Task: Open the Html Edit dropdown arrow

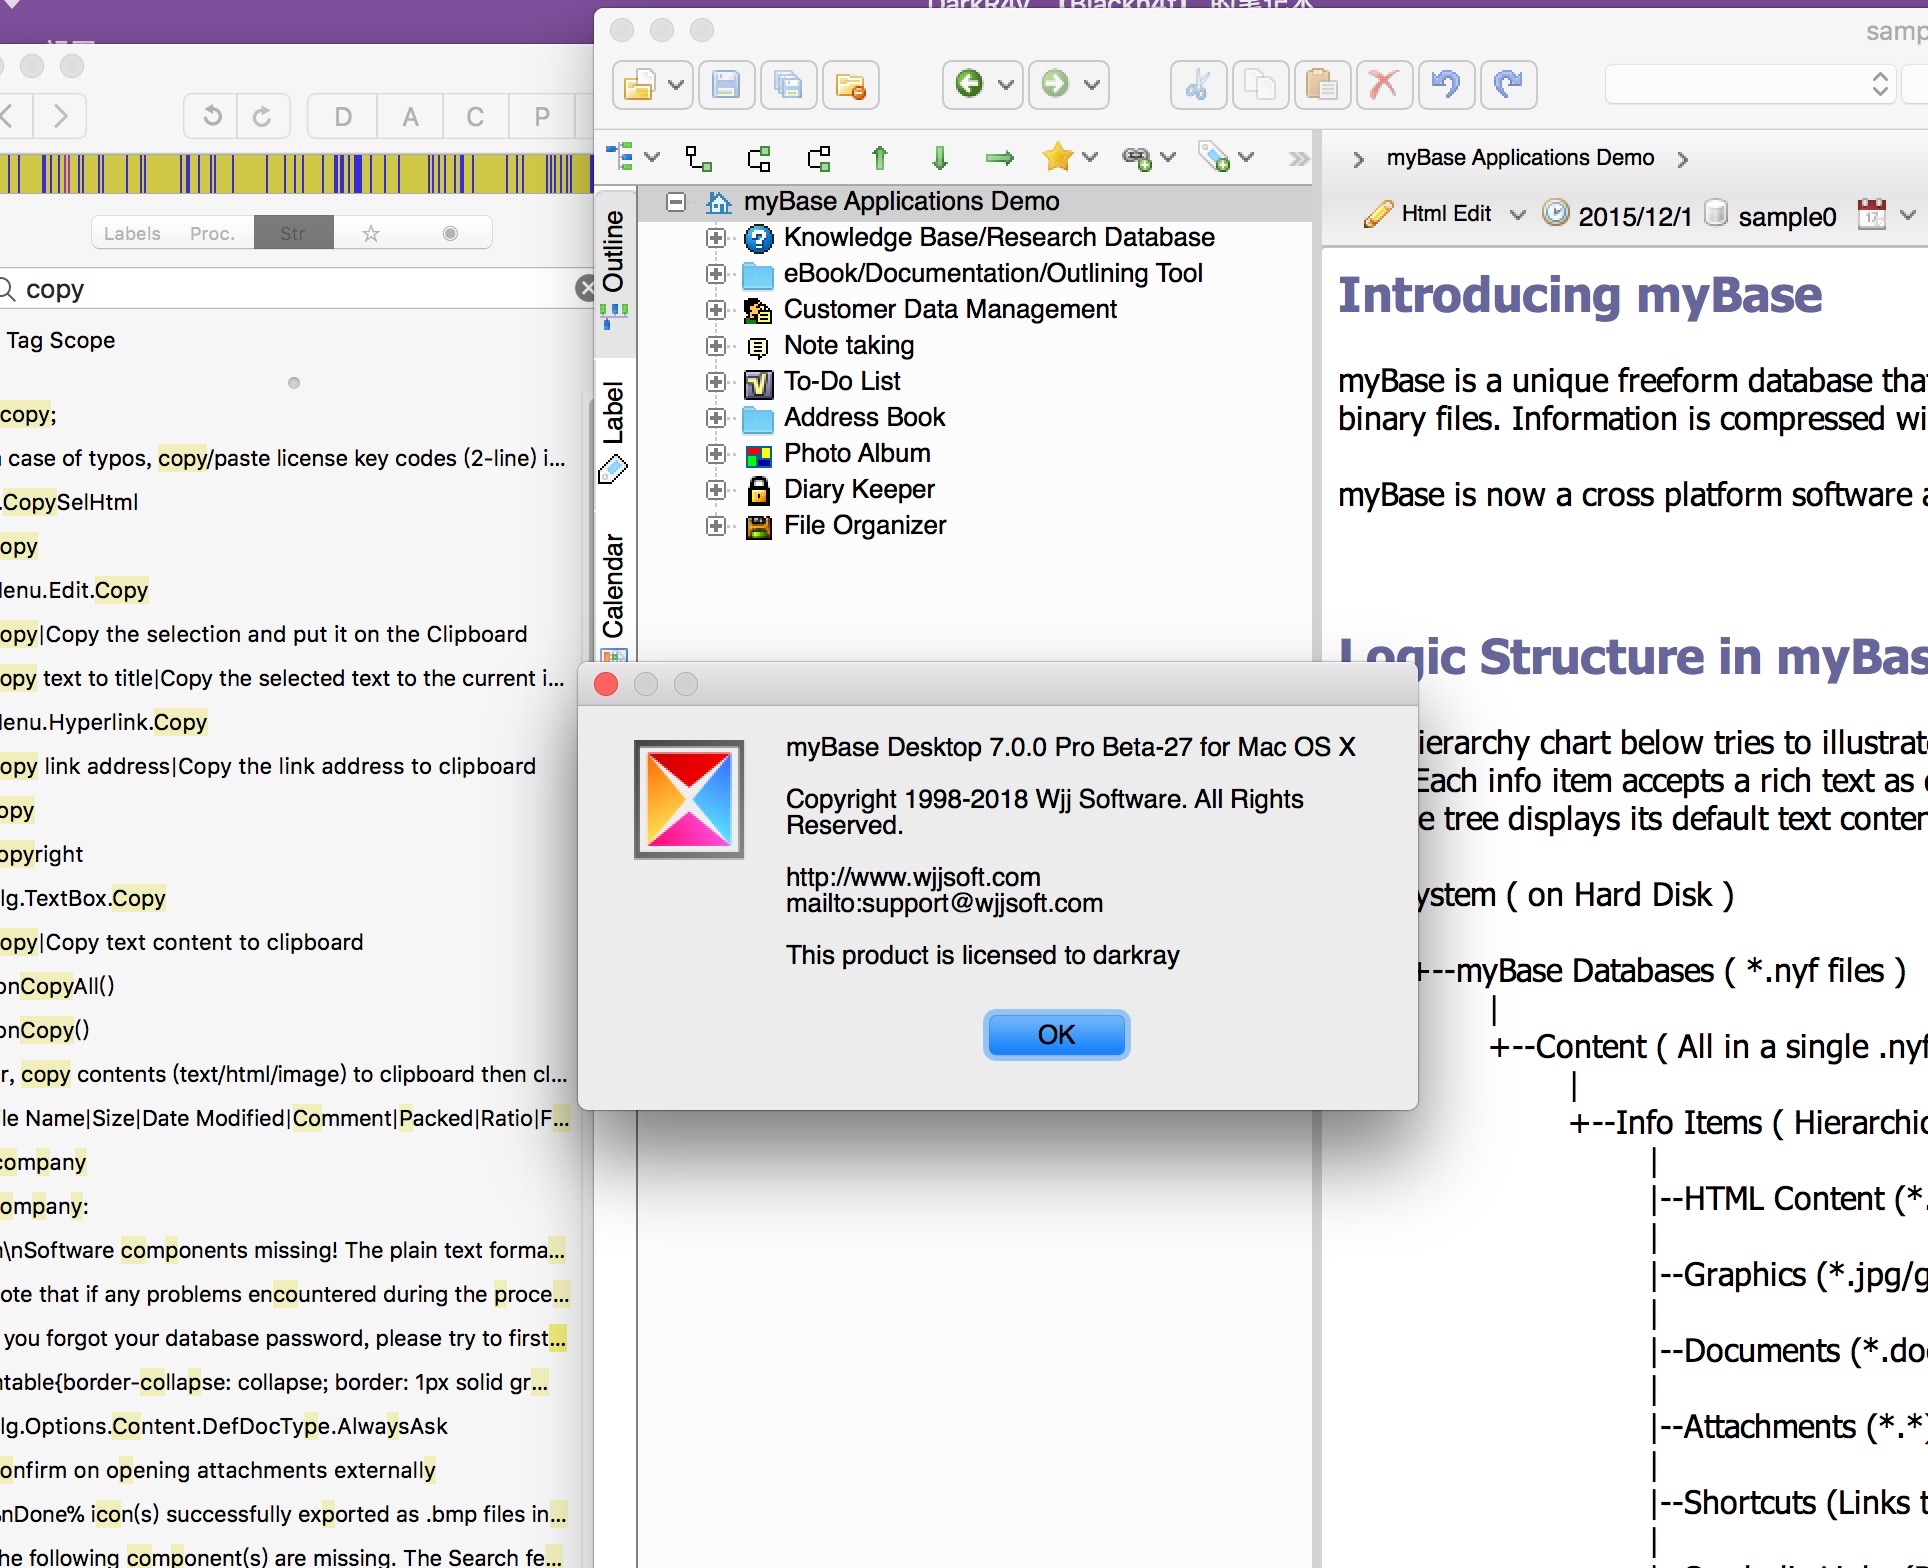Action: click(x=1517, y=214)
